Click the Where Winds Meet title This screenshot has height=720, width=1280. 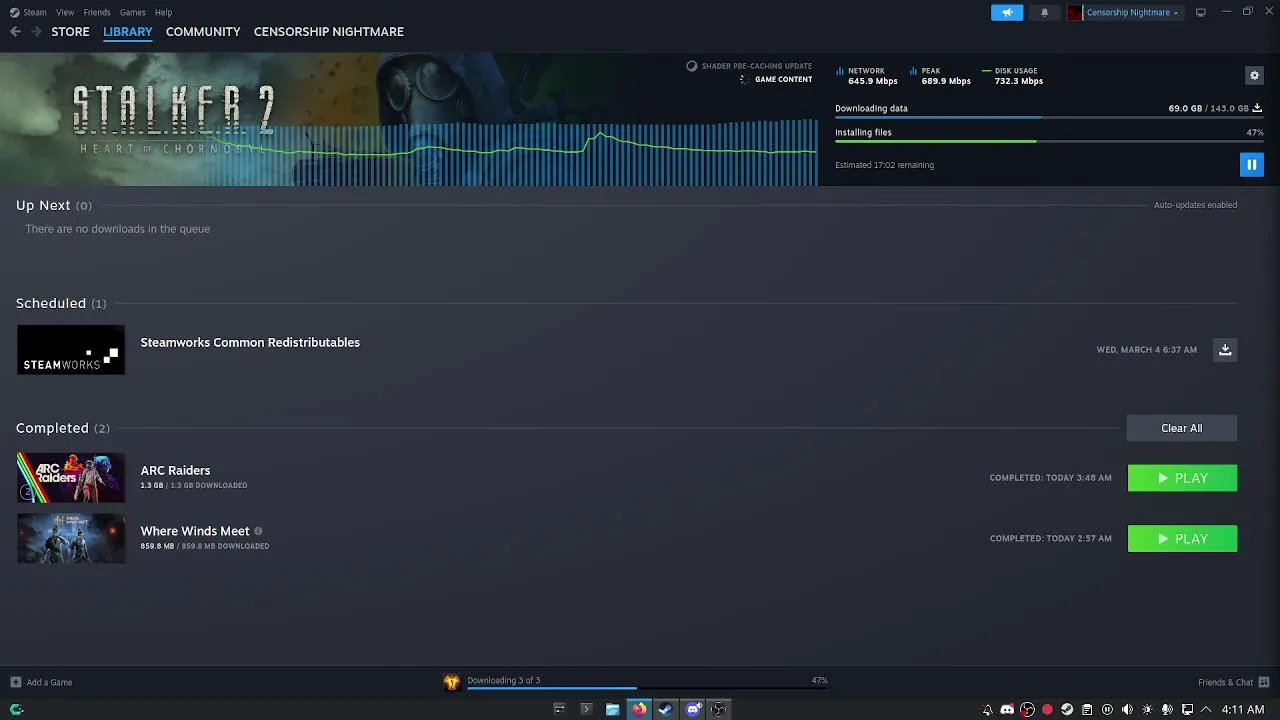[x=195, y=531]
